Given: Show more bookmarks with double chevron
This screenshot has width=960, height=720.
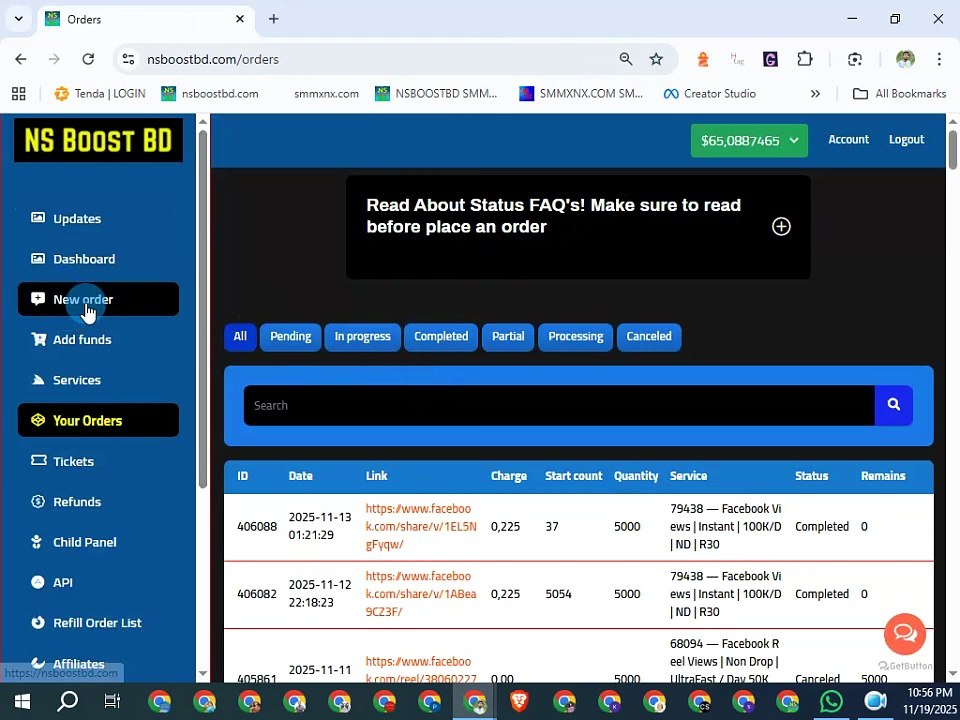Looking at the screenshot, I should point(815,94).
